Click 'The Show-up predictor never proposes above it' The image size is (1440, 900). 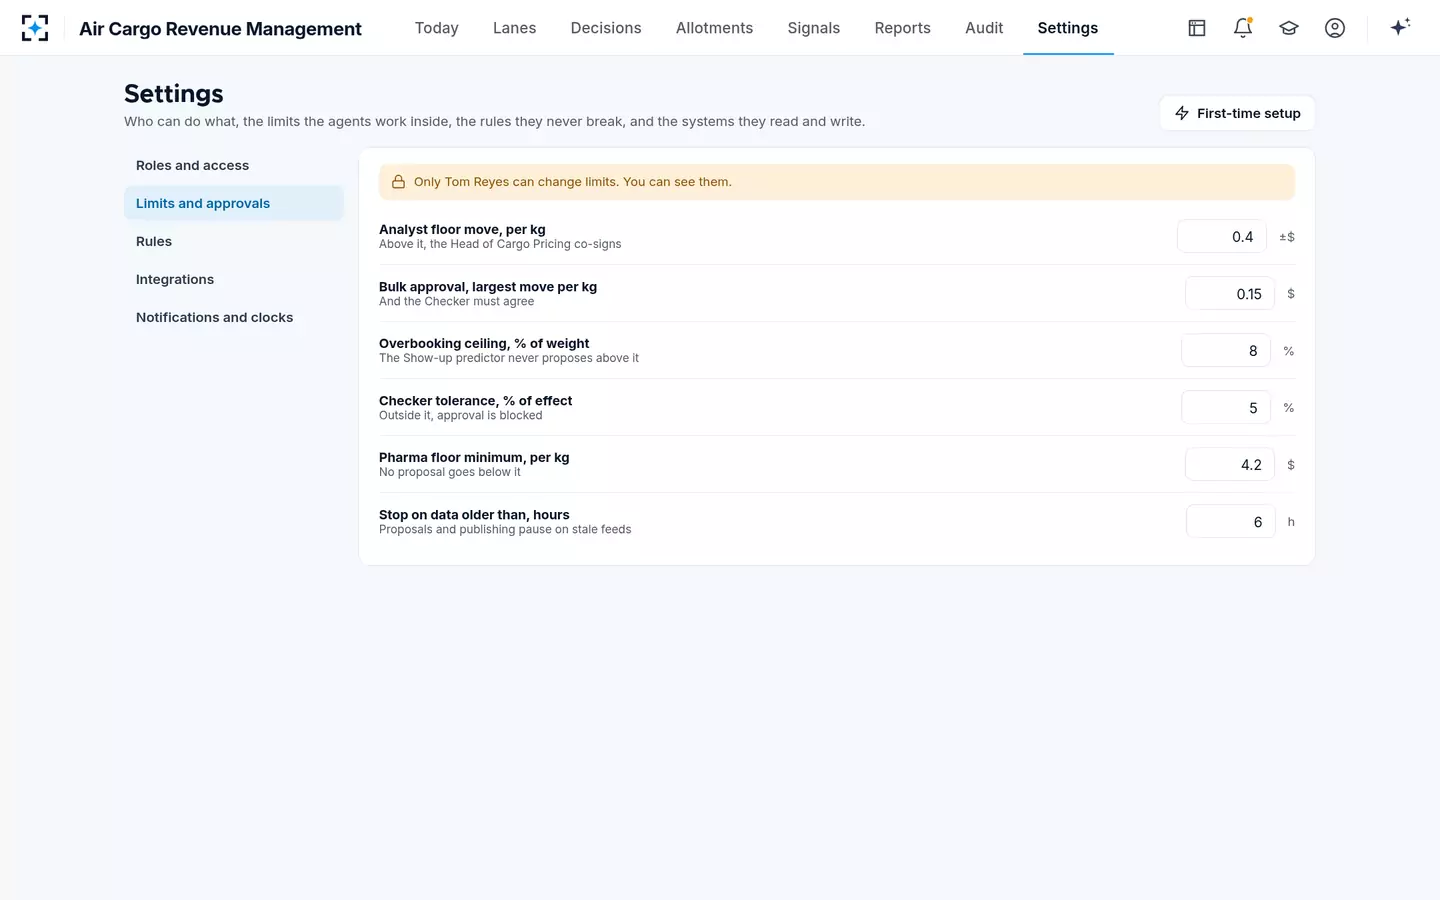click(509, 358)
